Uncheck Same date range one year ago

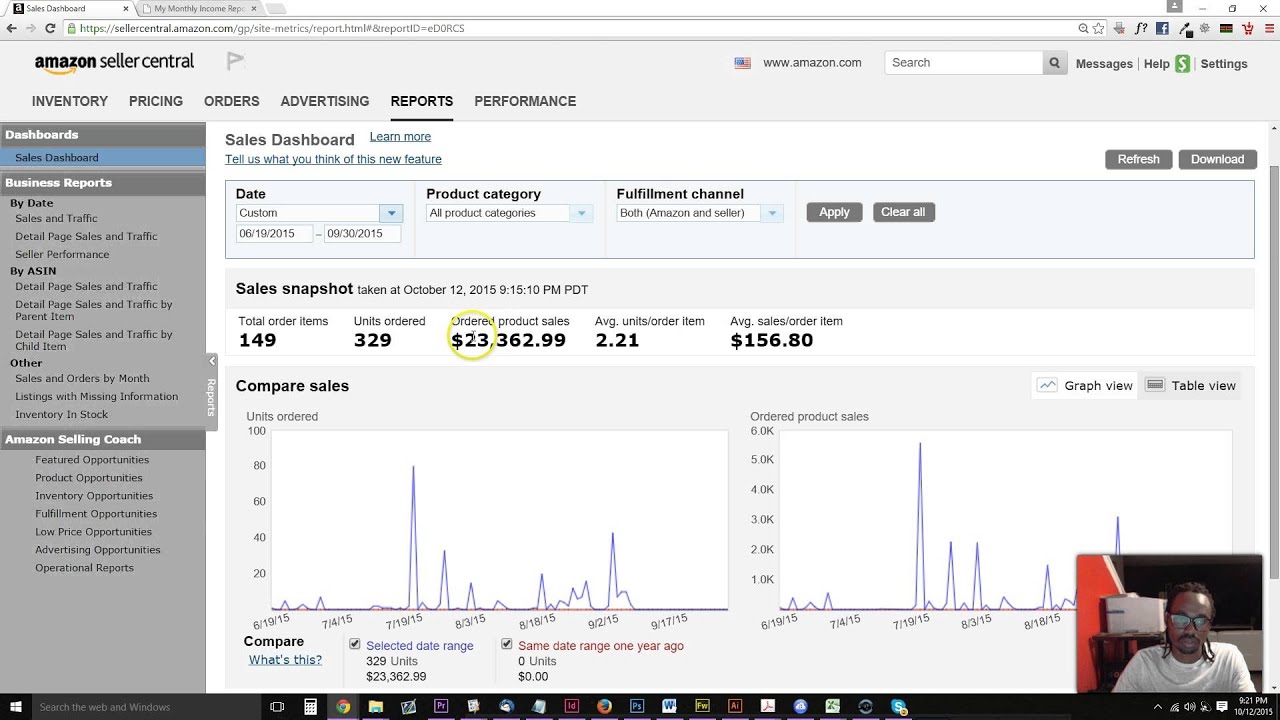pos(506,645)
